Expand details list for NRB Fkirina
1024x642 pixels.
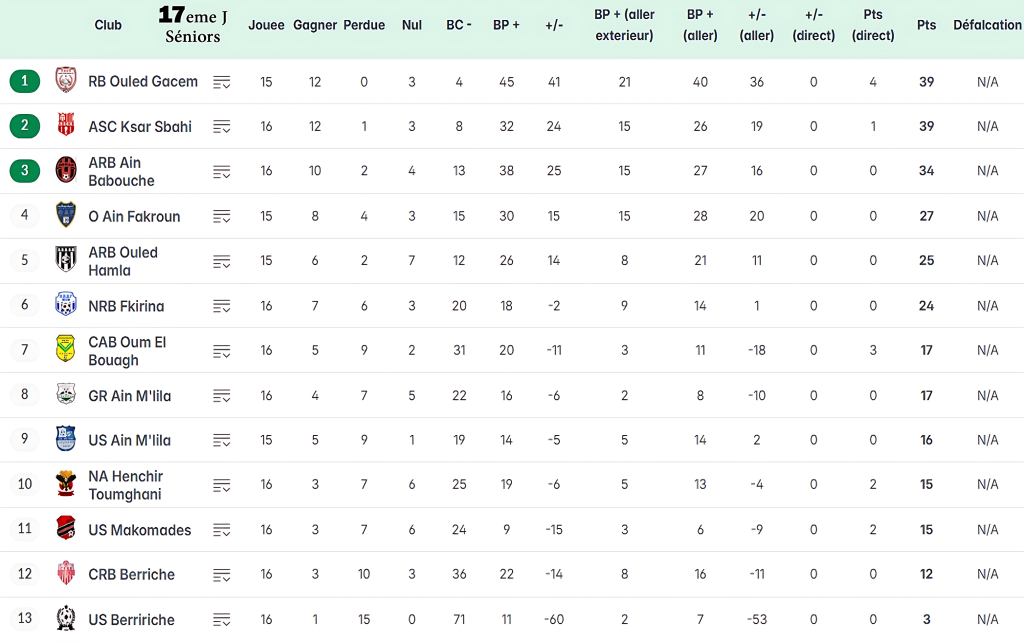[x=222, y=306]
